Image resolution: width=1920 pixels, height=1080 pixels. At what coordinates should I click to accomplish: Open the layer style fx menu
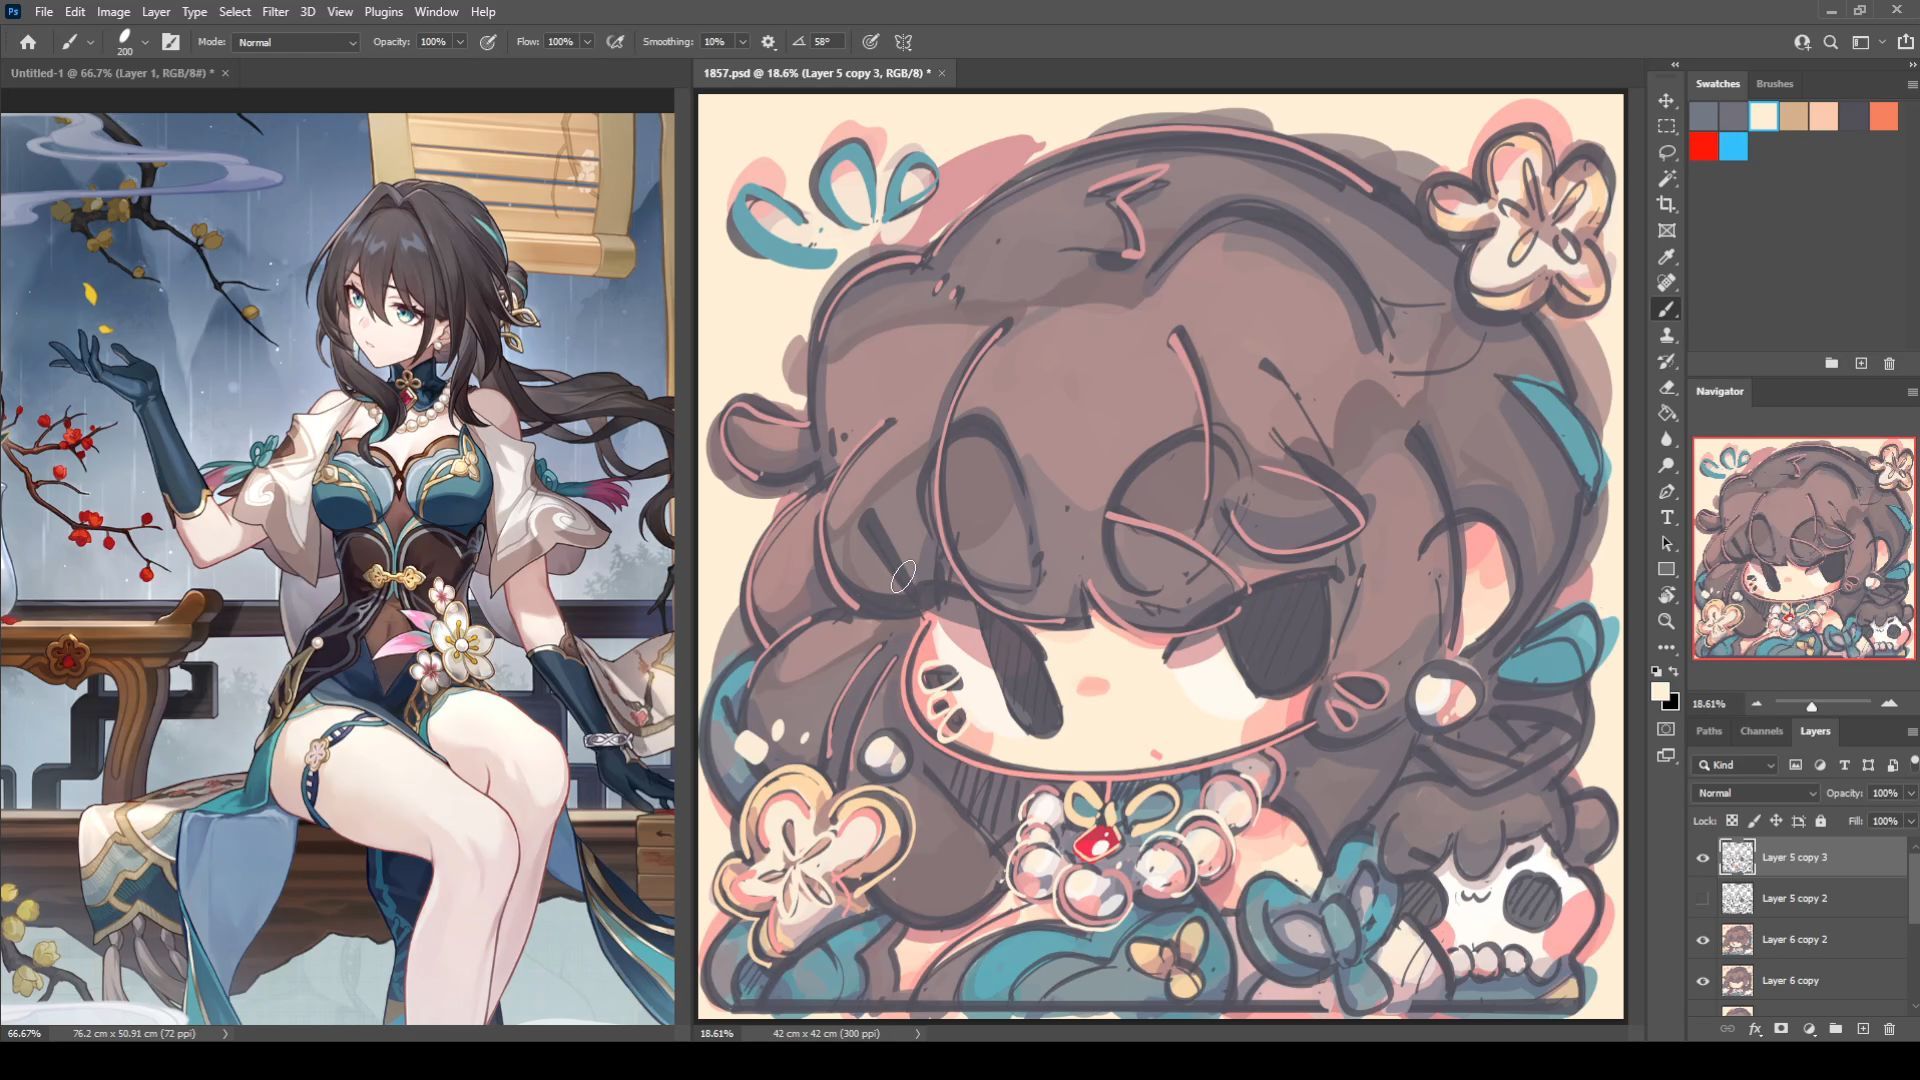1755,1029
